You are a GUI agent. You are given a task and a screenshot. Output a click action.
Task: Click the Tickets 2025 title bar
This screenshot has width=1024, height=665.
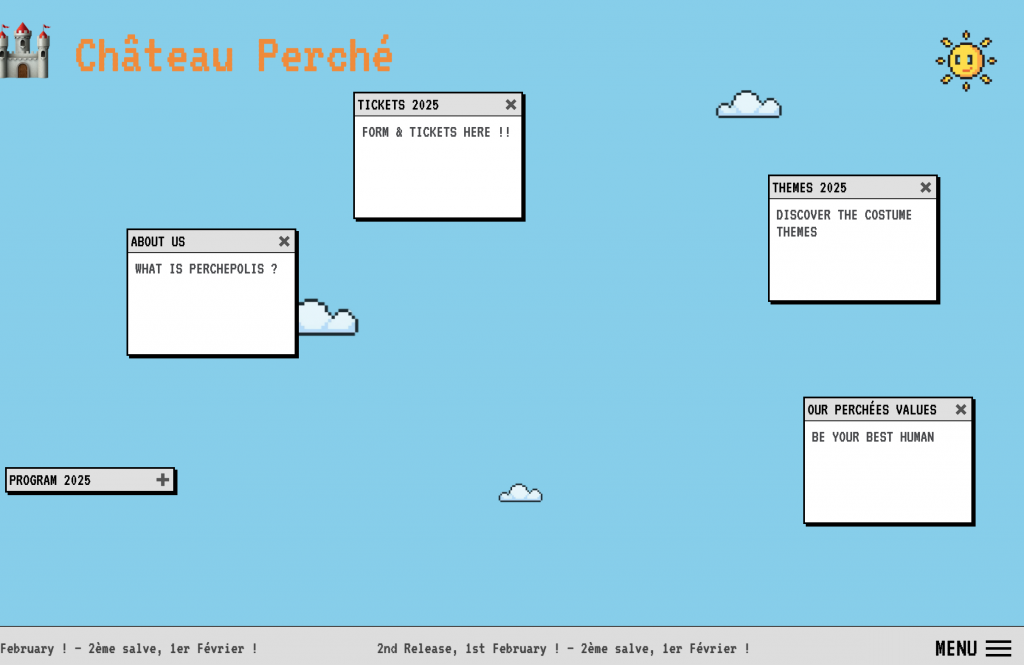pos(420,105)
